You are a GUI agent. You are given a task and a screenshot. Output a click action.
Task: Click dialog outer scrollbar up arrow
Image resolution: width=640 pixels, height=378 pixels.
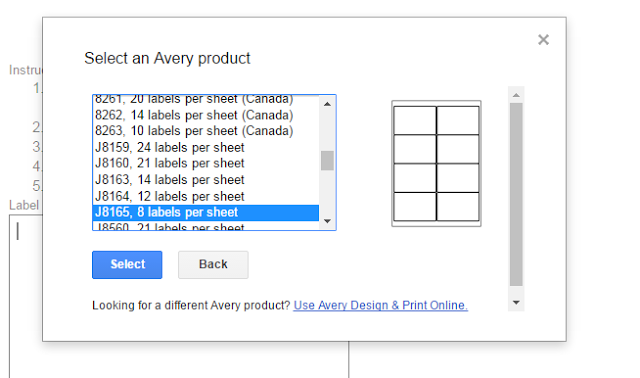pyautogui.click(x=516, y=95)
